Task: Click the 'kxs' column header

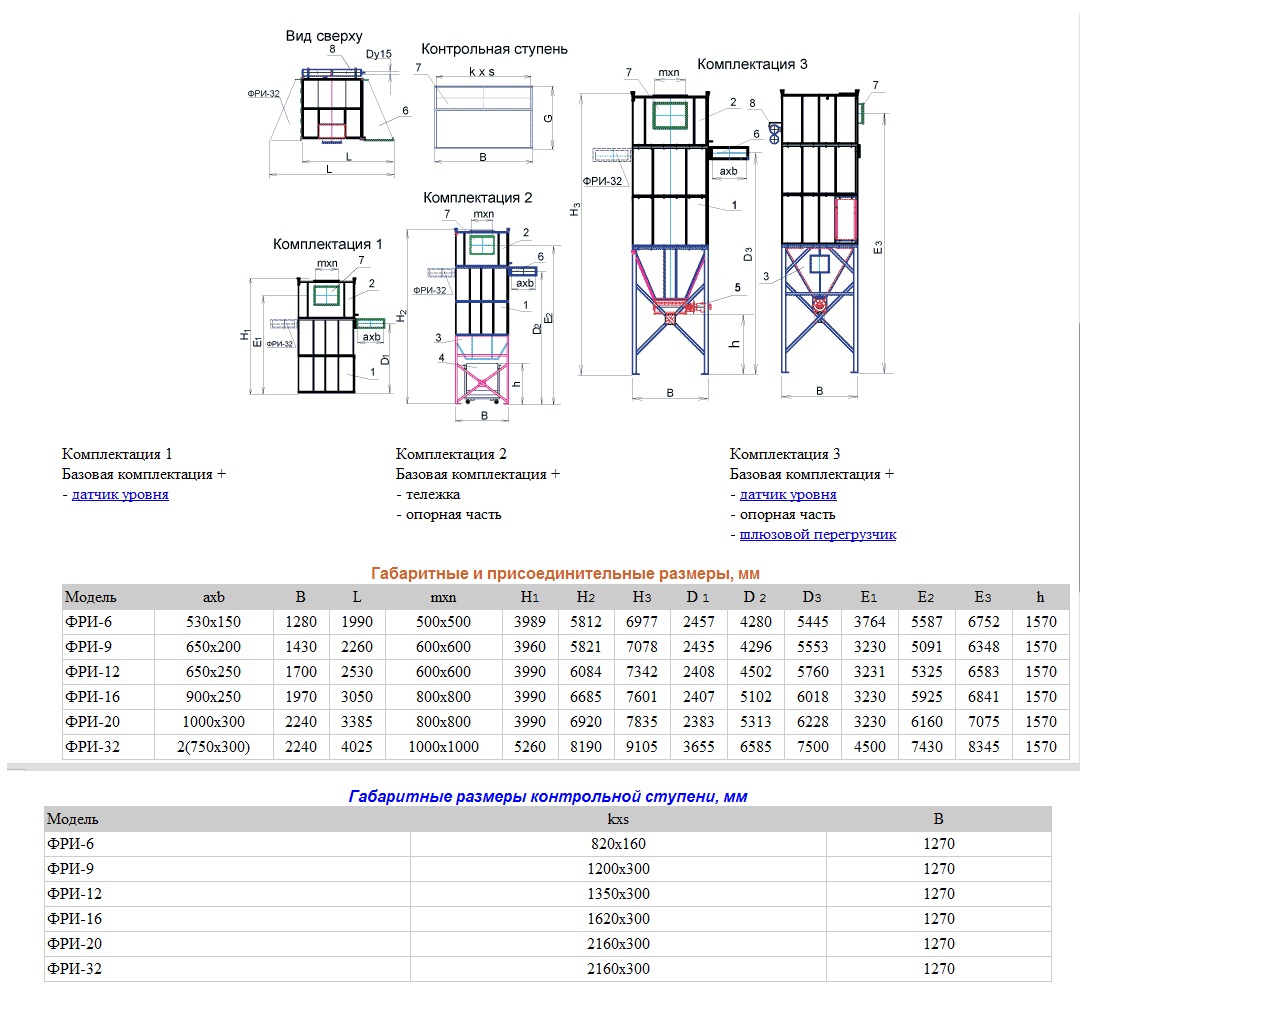Action: point(618,819)
